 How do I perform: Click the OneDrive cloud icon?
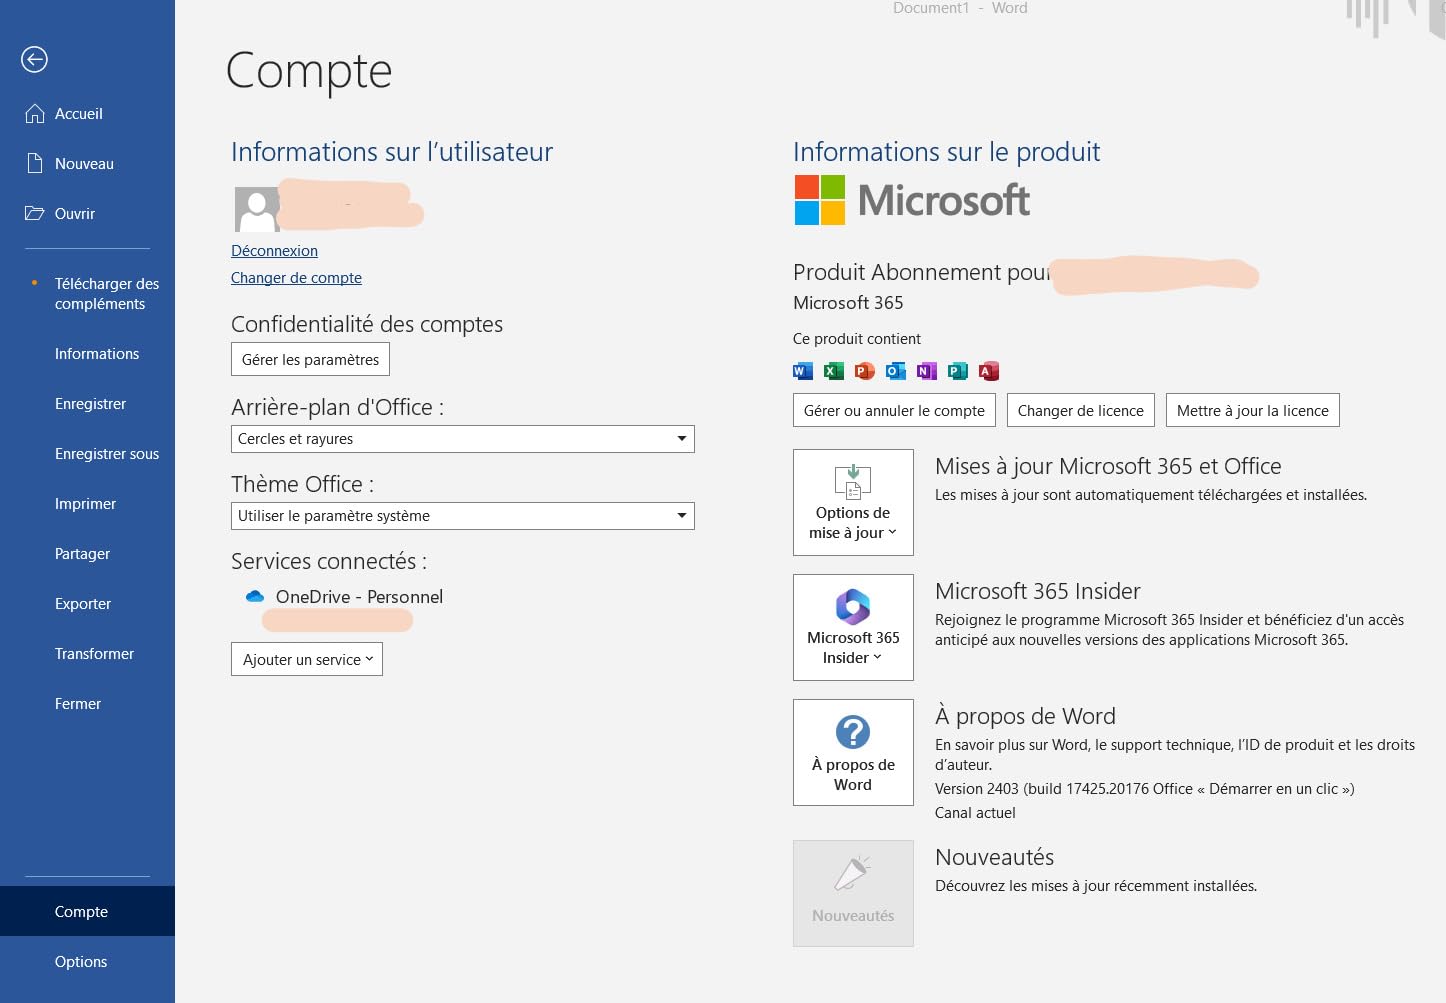tap(255, 596)
